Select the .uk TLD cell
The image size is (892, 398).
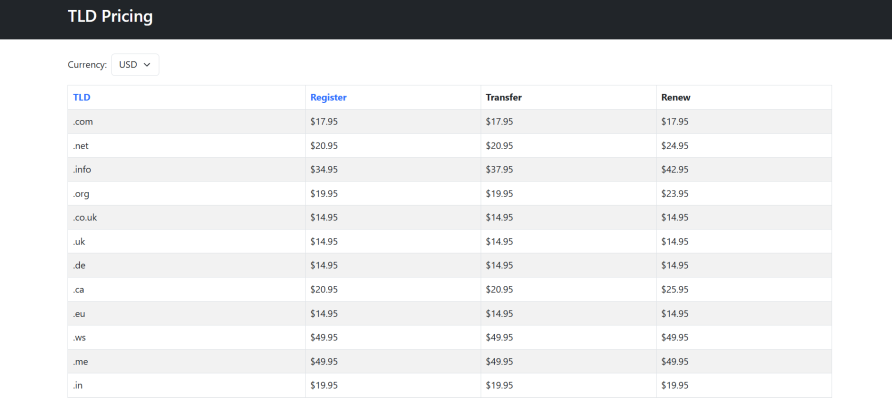[187, 242]
